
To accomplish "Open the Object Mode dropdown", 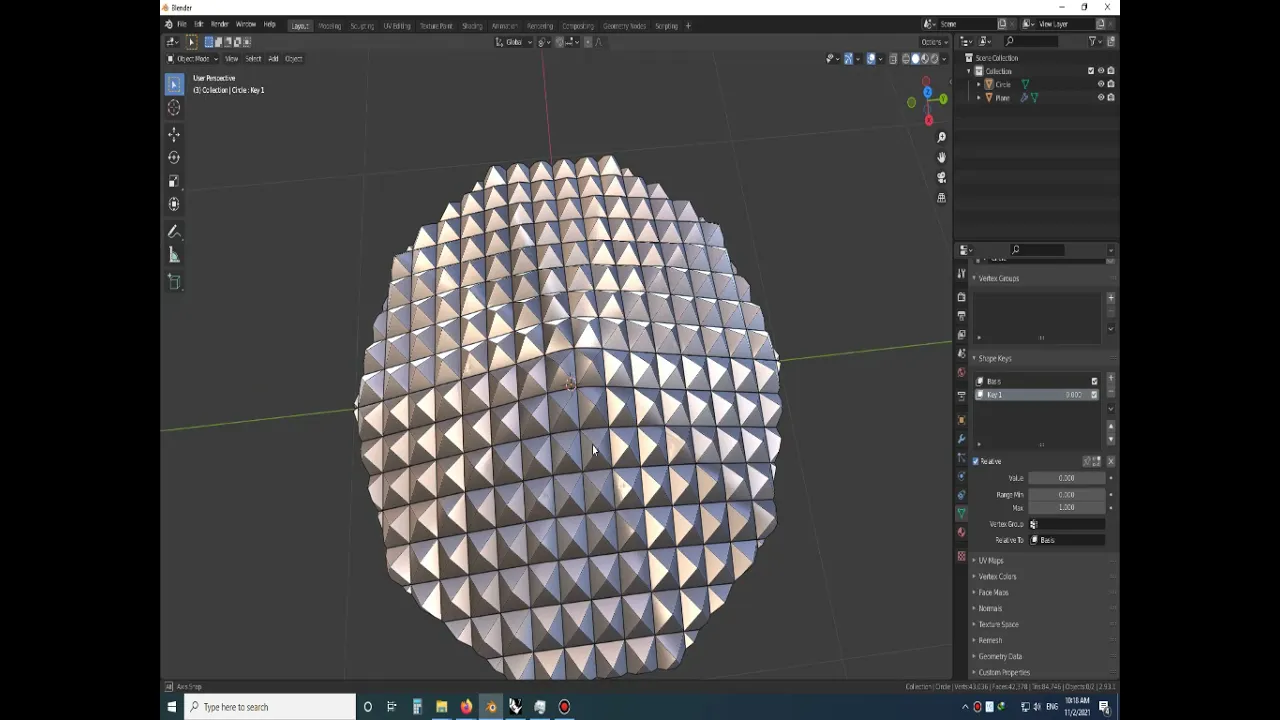I will pyautogui.click(x=193, y=59).
